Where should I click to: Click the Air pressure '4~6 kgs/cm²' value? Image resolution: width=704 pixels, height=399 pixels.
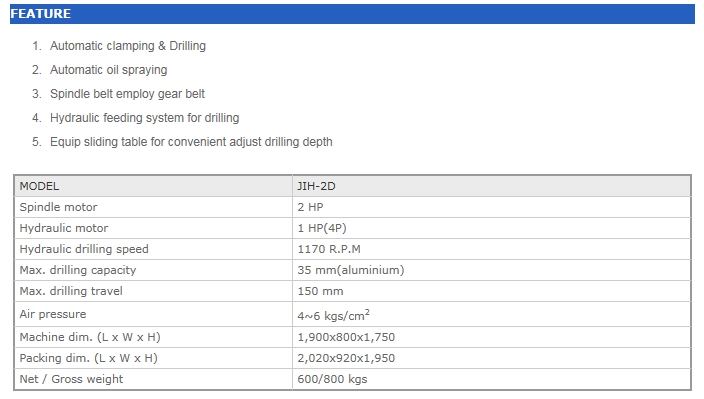tap(334, 315)
